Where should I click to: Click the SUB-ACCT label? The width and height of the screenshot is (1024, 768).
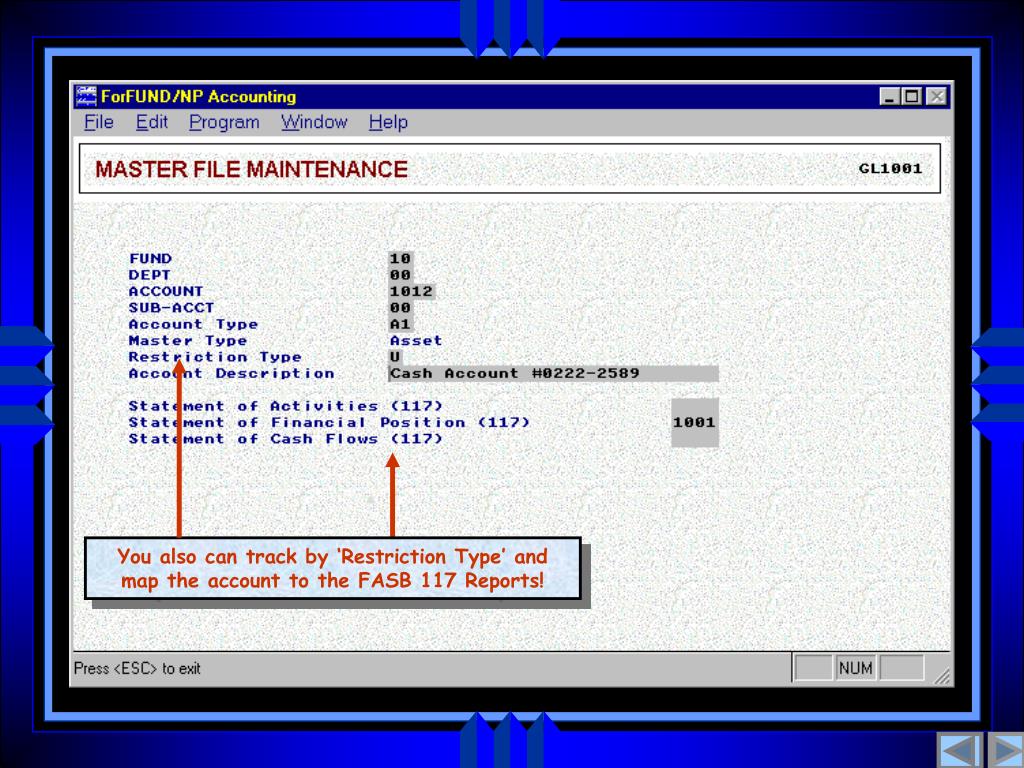[171, 308]
